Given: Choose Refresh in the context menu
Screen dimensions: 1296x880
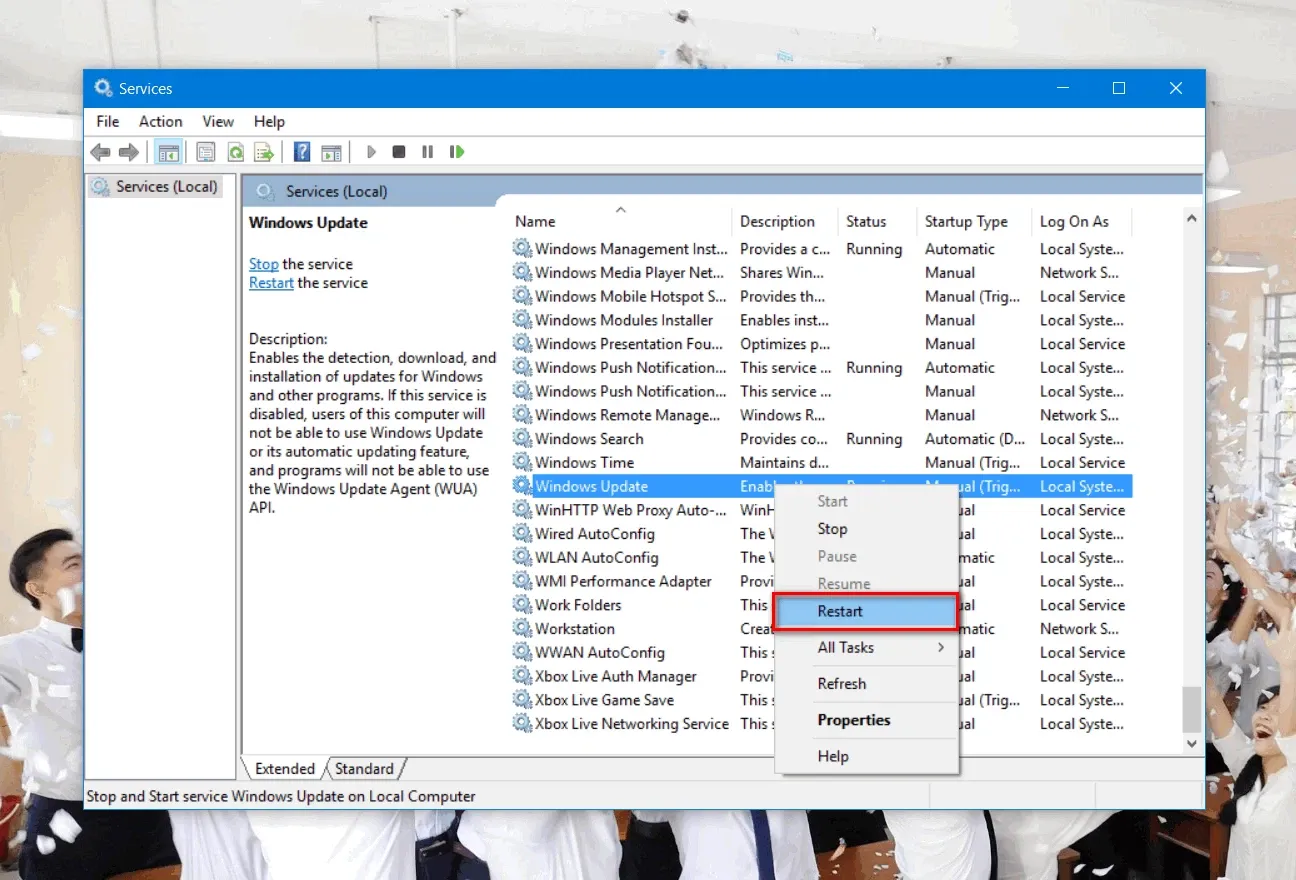Looking at the screenshot, I should coord(867,684).
